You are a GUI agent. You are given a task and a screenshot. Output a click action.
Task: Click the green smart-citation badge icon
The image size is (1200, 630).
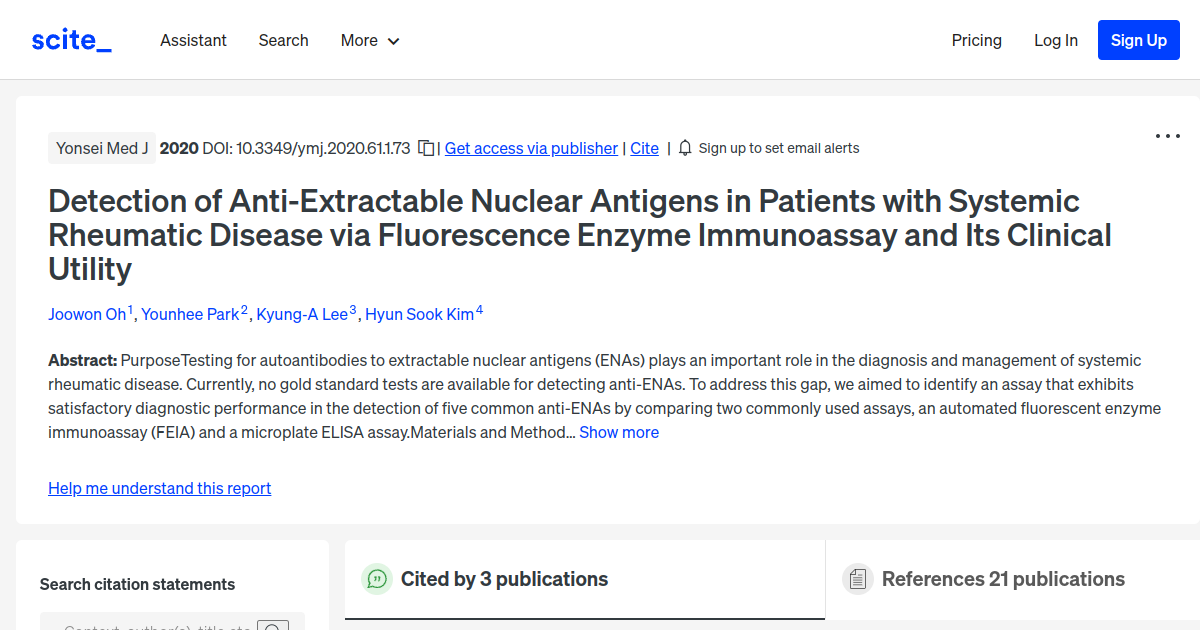pos(377,579)
